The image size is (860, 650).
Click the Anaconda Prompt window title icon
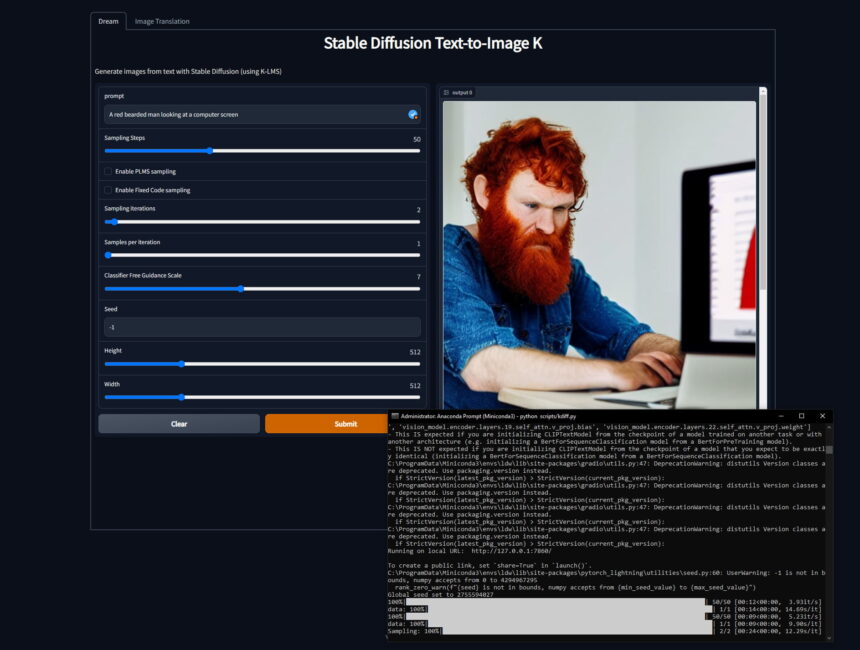tap(395, 415)
